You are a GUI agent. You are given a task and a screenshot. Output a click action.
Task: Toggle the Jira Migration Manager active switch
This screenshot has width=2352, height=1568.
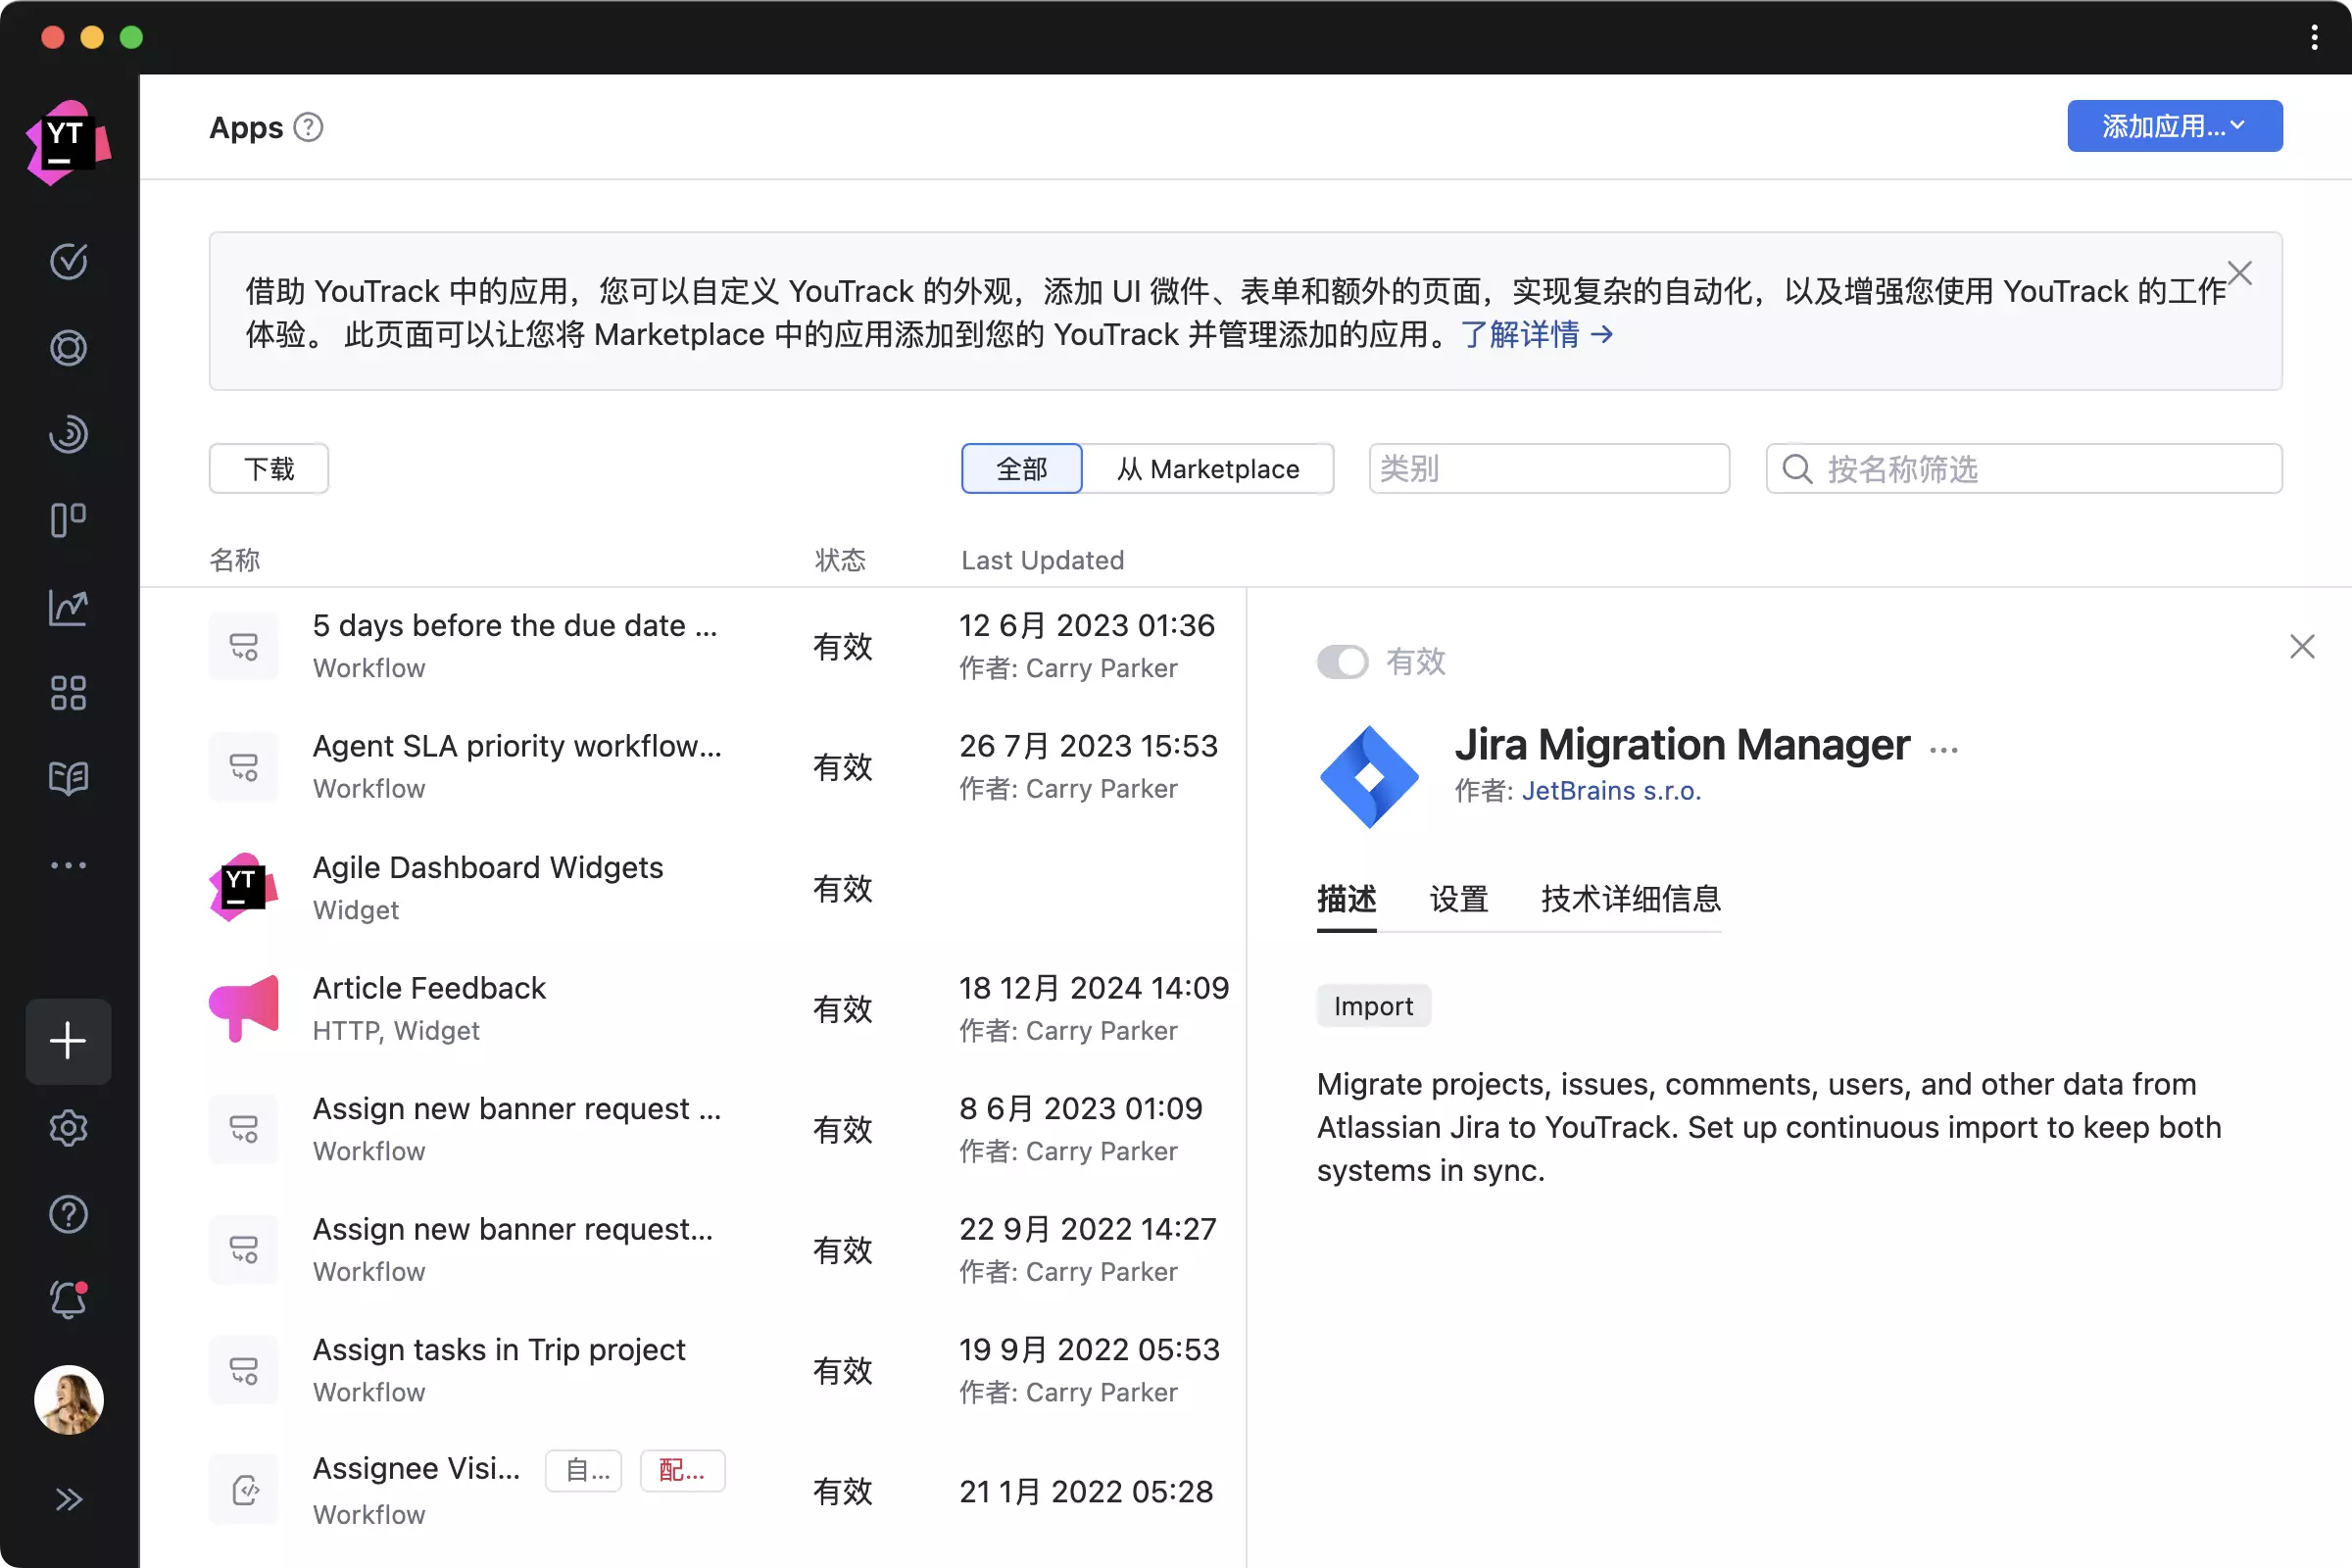1341,661
